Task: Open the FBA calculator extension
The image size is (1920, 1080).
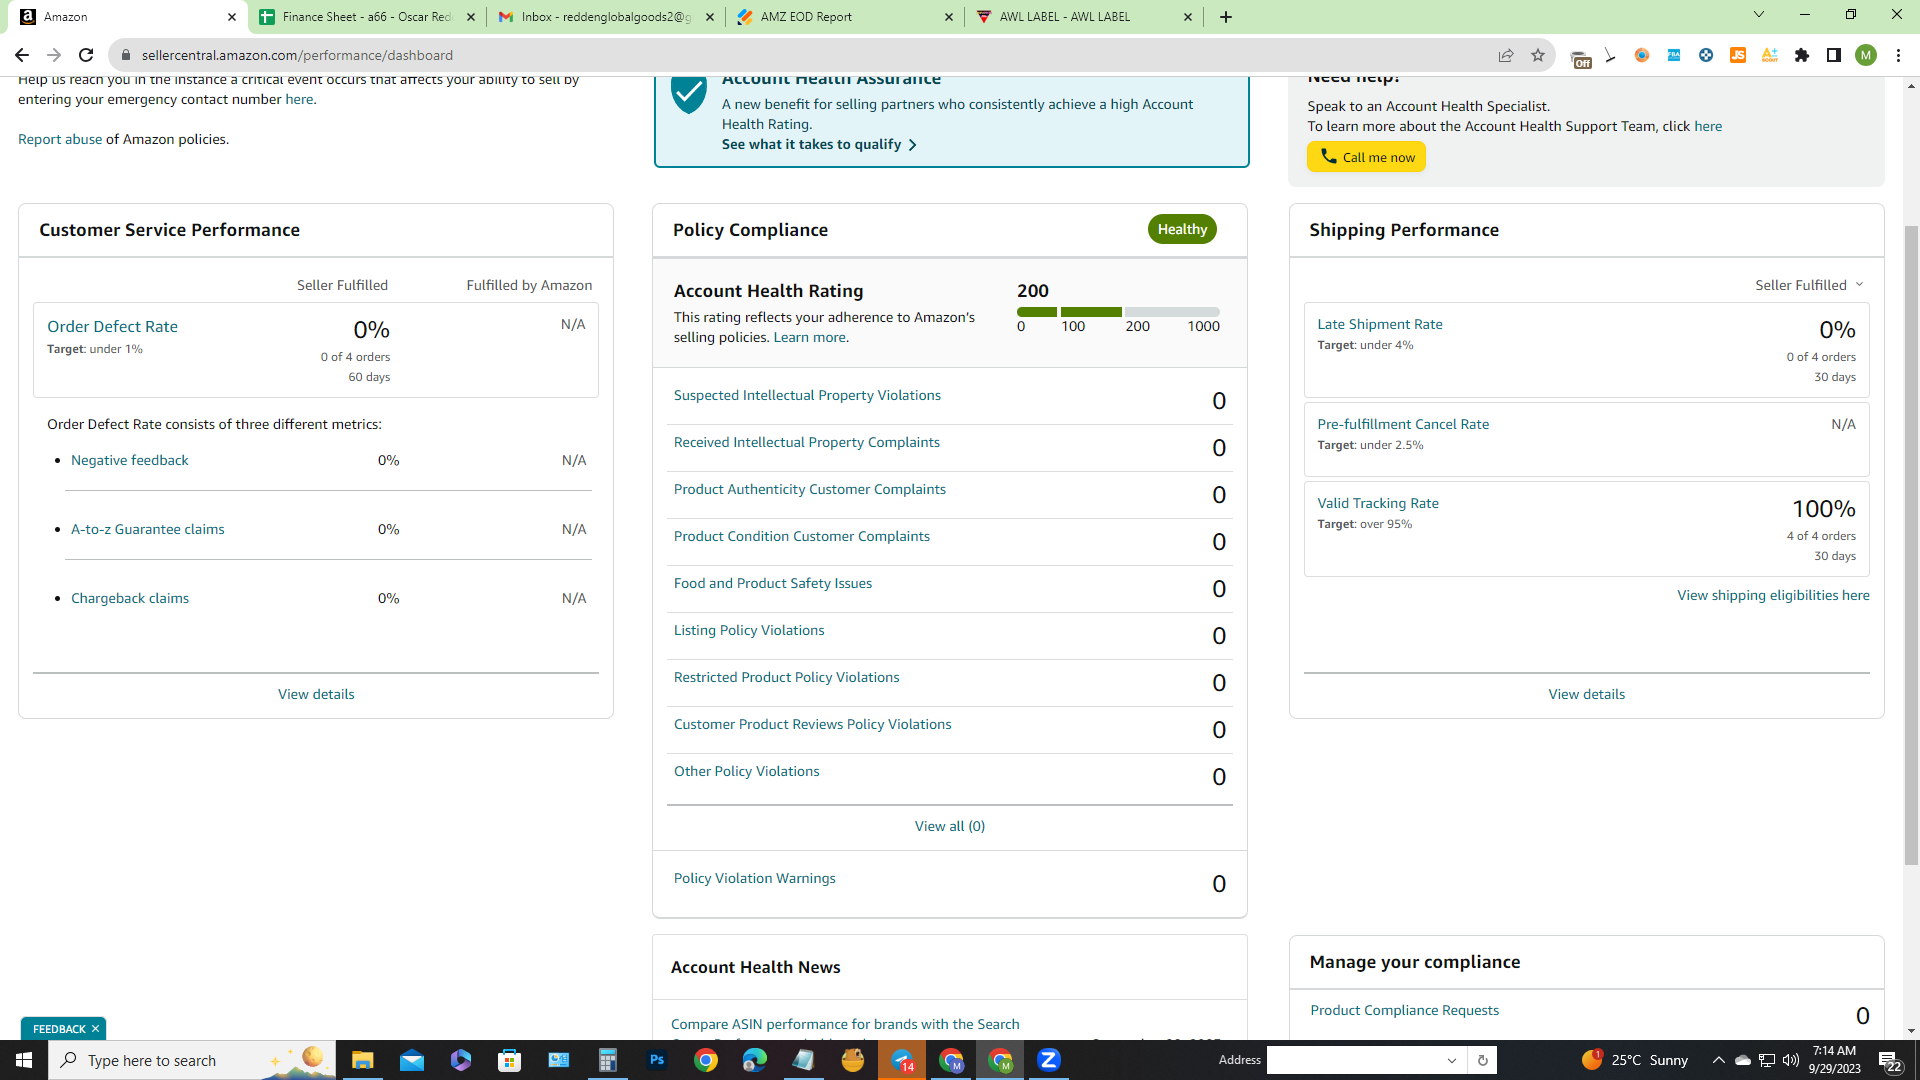Action: (x=1674, y=55)
